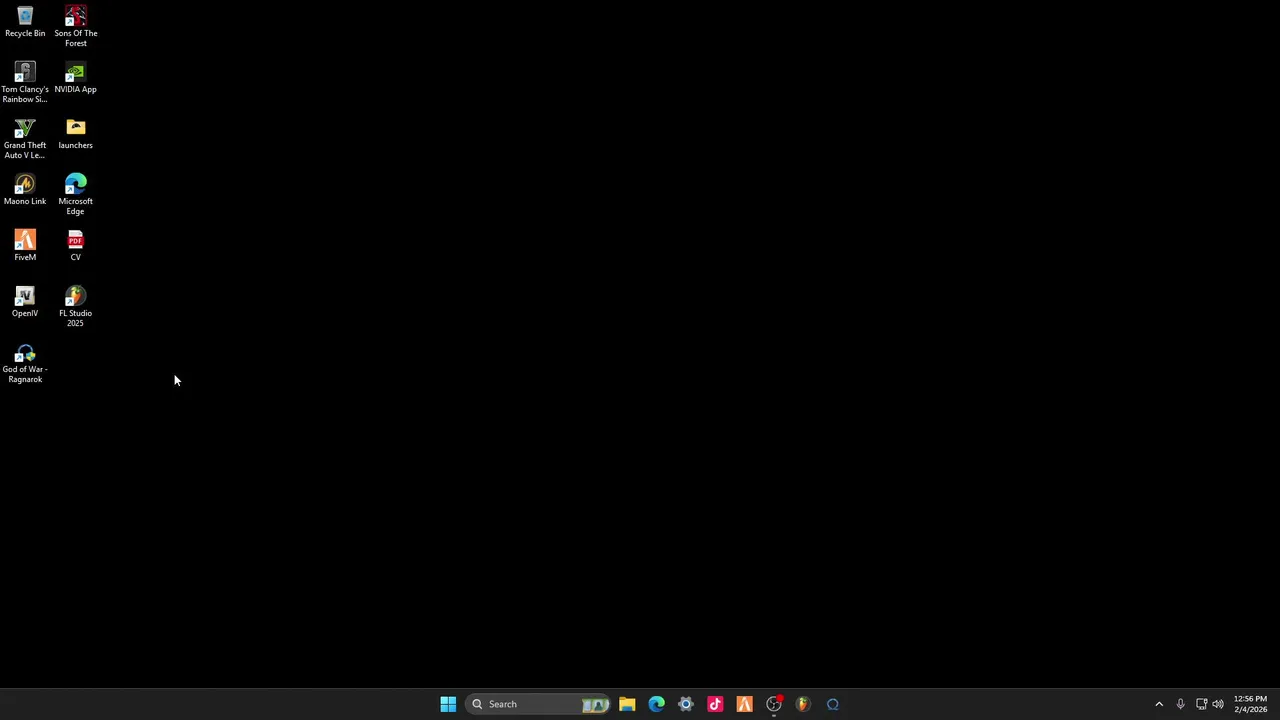Click the search highlight image in Search box

tap(595, 704)
